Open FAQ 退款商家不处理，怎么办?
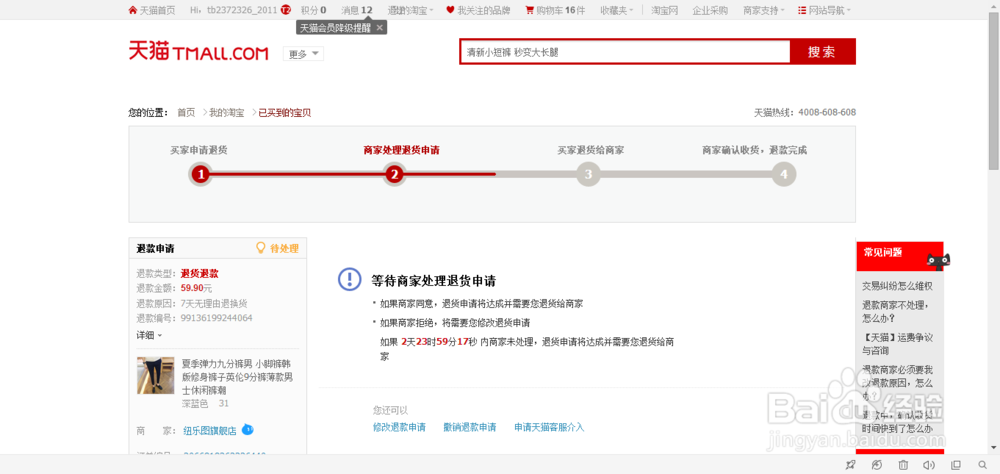The image size is (1000, 474). (895, 311)
